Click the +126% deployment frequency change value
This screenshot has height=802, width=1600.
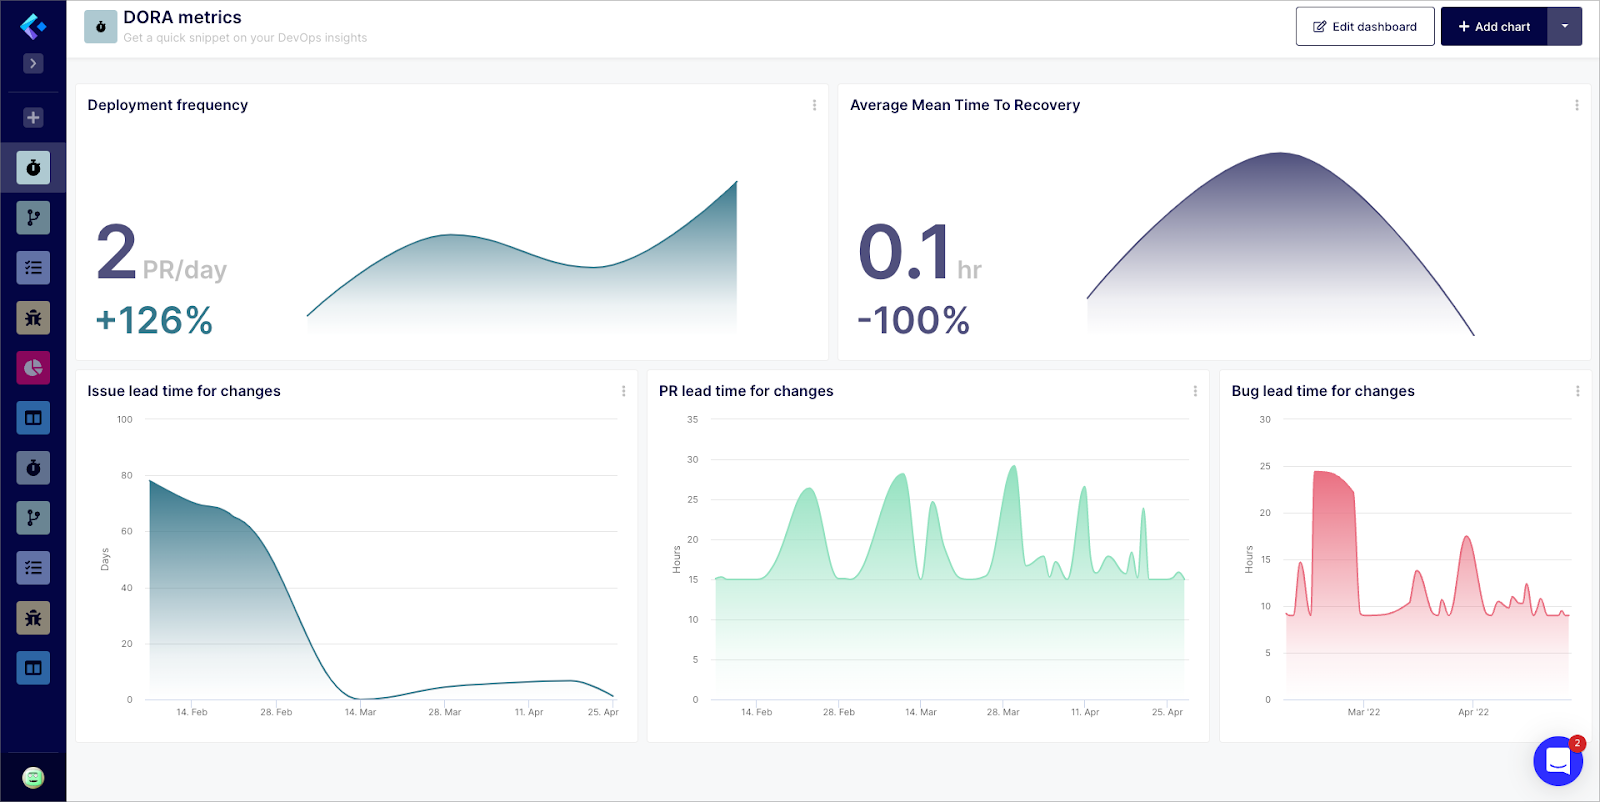point(154,321)
